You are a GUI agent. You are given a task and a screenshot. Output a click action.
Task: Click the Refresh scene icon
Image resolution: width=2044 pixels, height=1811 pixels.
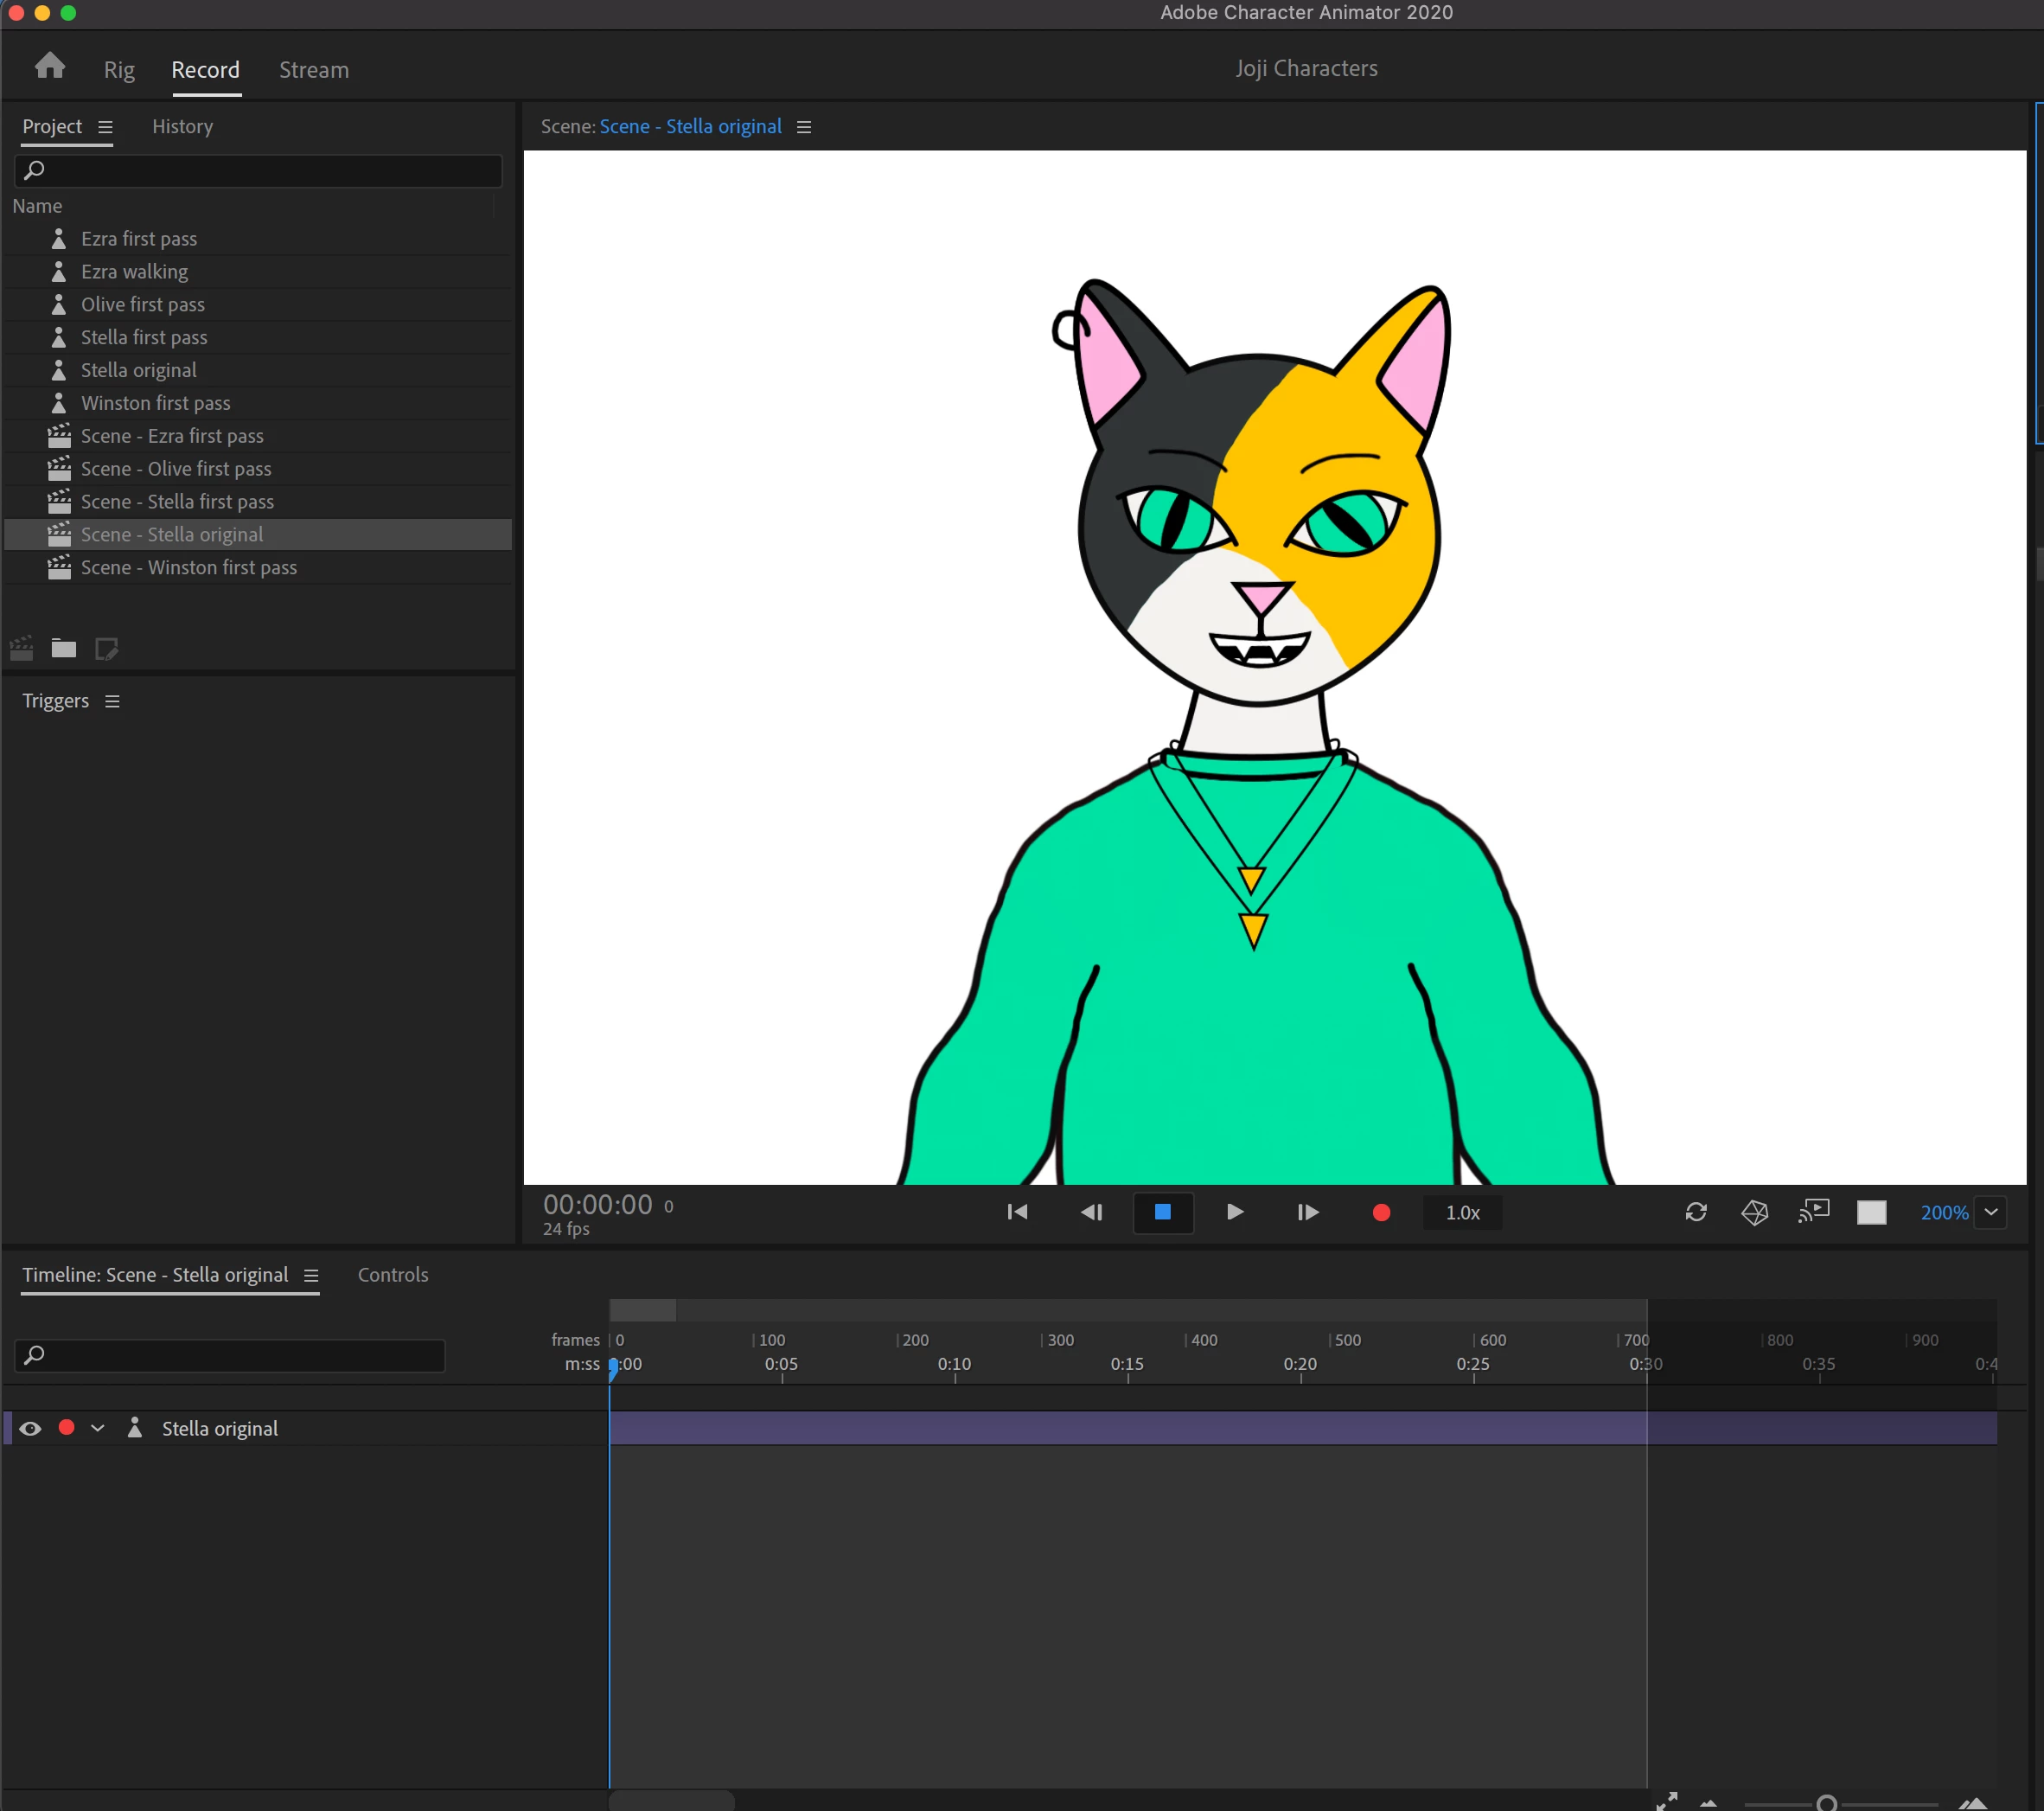point(1696,1212)
